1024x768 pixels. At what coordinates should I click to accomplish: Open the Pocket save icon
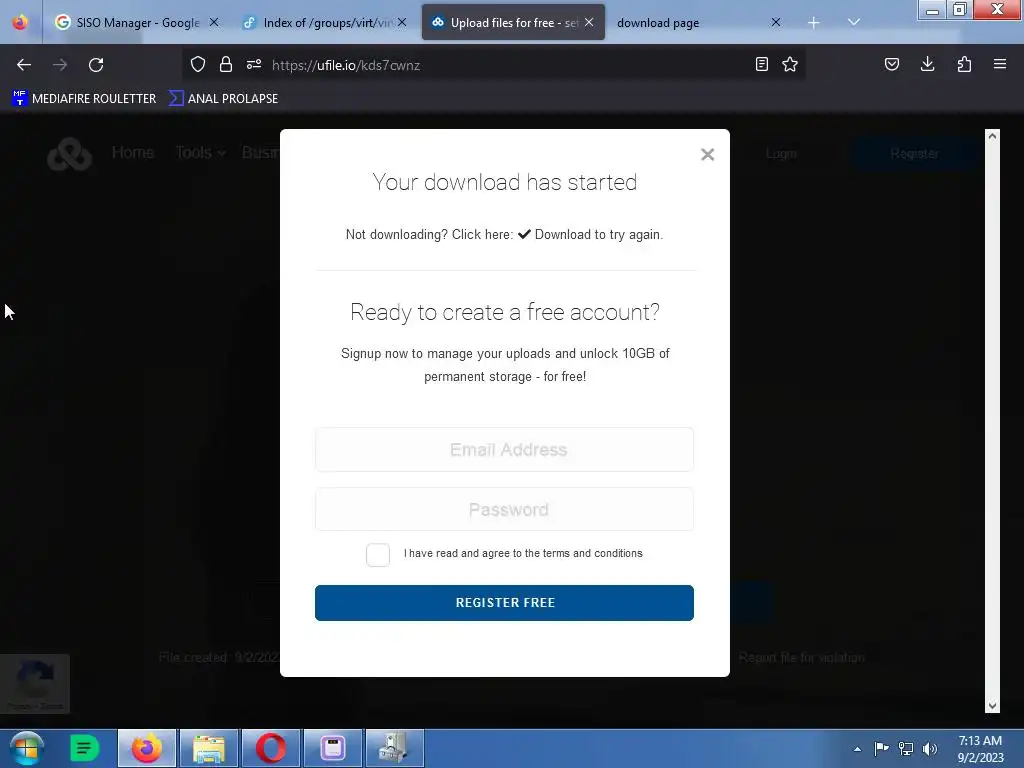pos(892,64)
